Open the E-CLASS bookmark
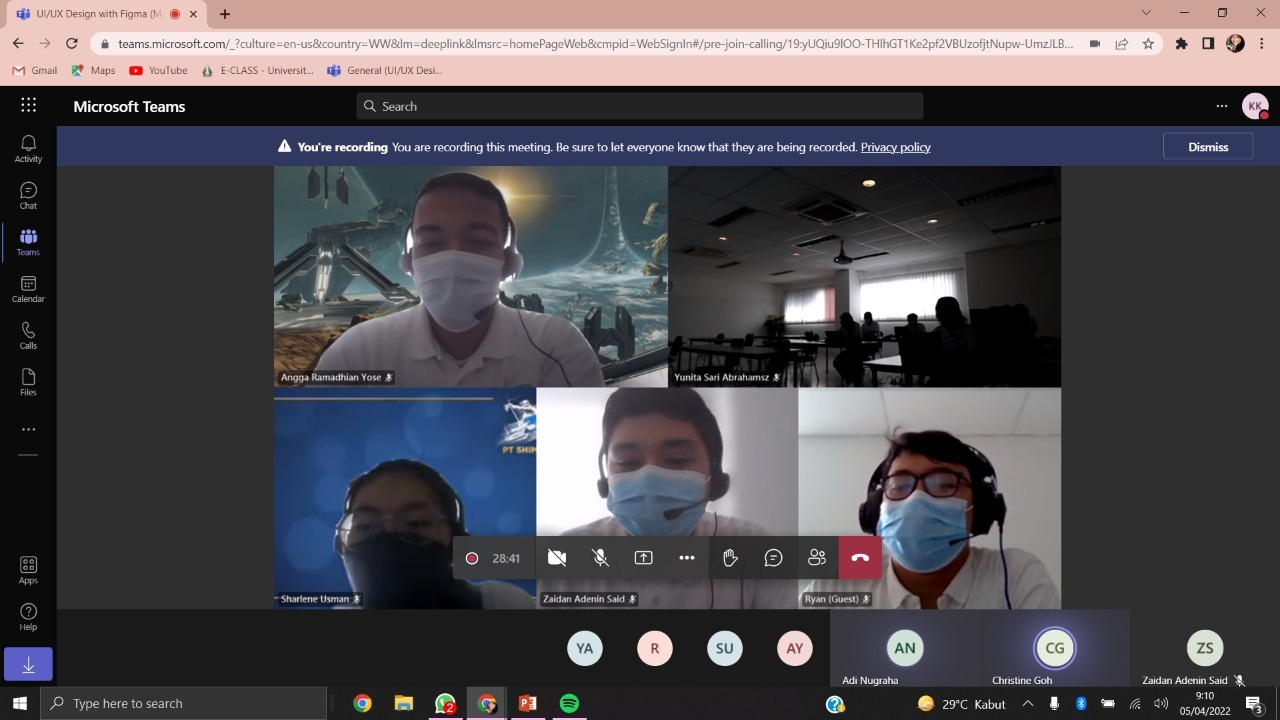The width and height of the screenshot is (1280, 720). coord(258,71)
